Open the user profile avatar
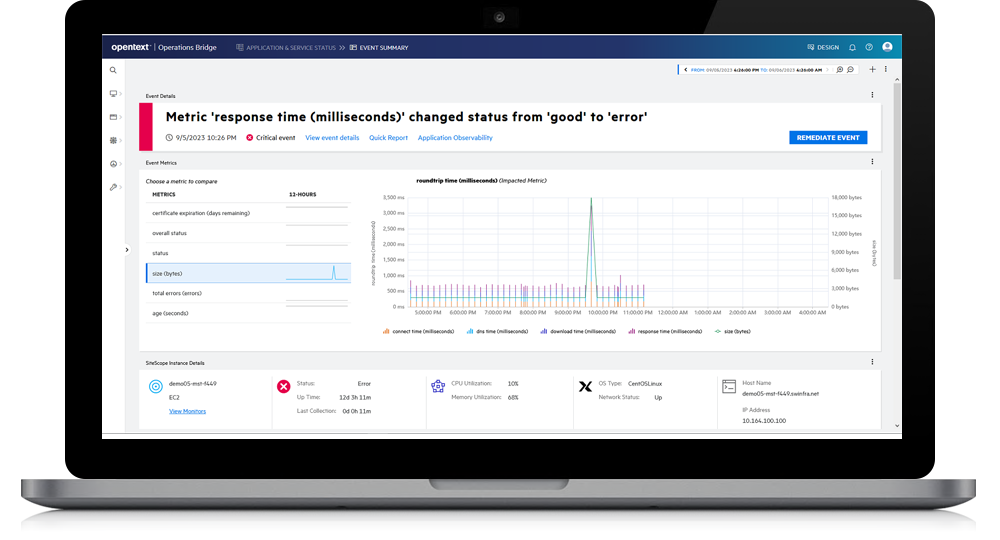 (887, 47)
